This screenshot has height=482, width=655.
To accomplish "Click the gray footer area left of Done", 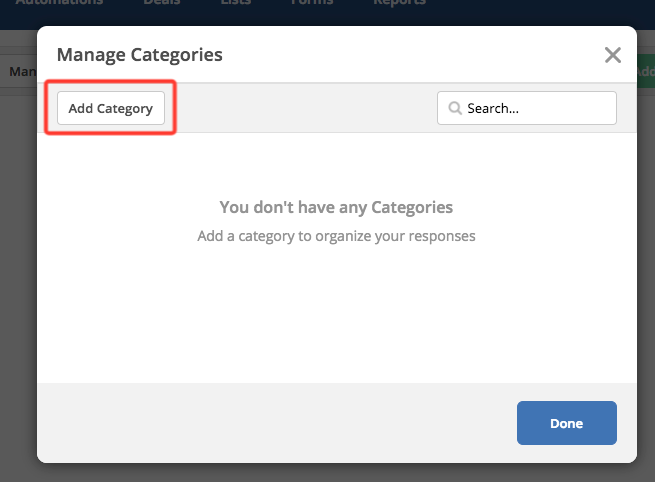I will tap(270, 423).
